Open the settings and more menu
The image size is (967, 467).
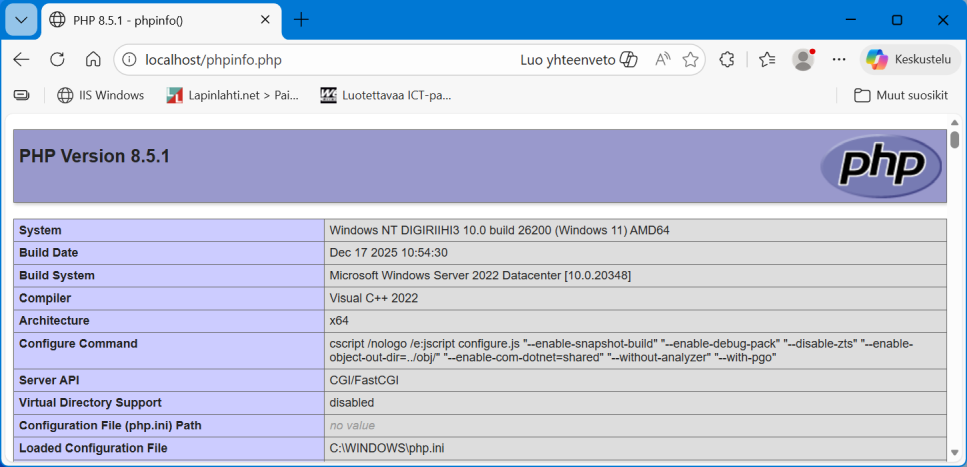coord(839,59)
